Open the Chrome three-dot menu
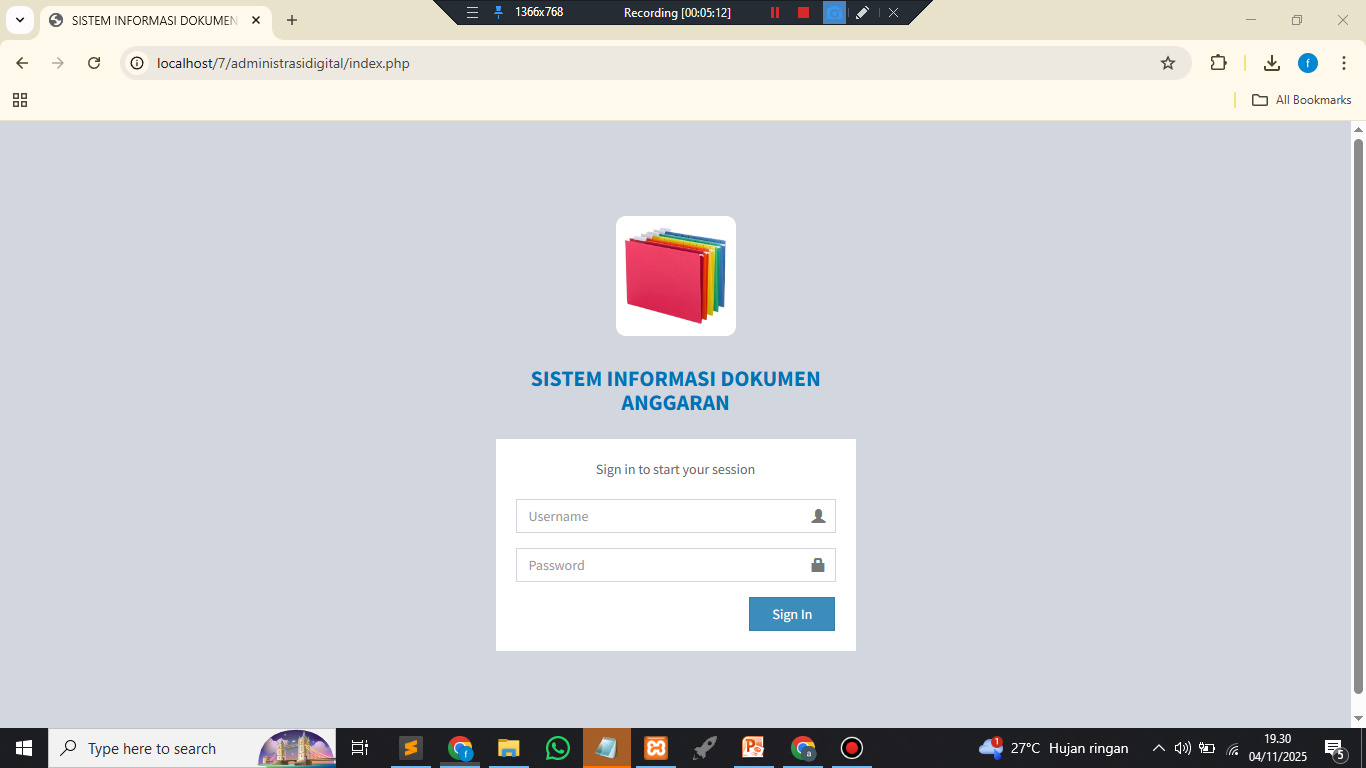 click(1344, 63)
